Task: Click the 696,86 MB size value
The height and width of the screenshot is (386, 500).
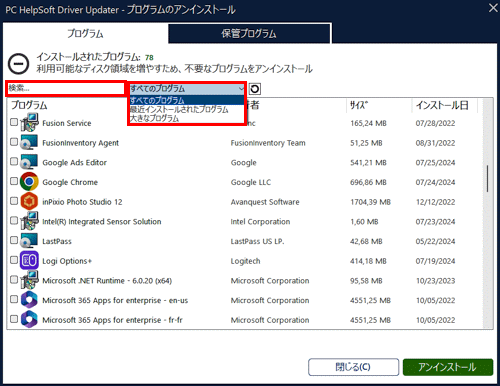Action: tap(368, 182)
